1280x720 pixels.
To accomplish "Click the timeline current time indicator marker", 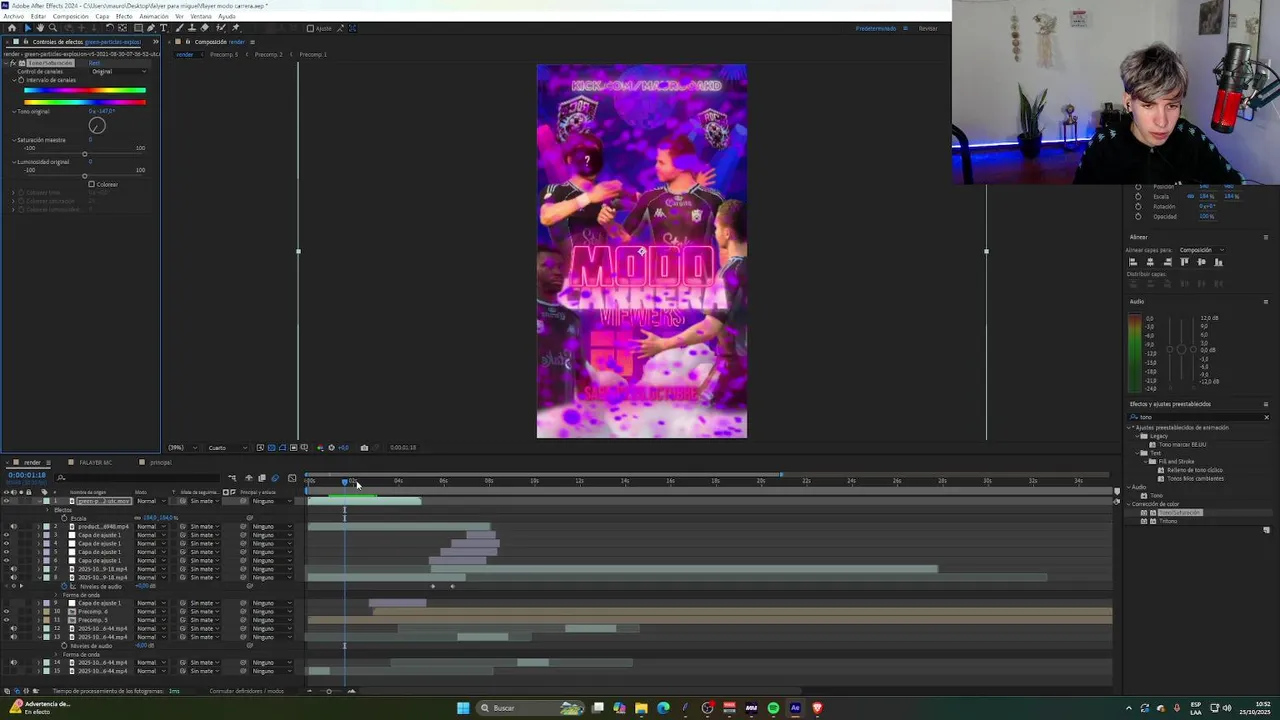I will (x=345, y=482).
